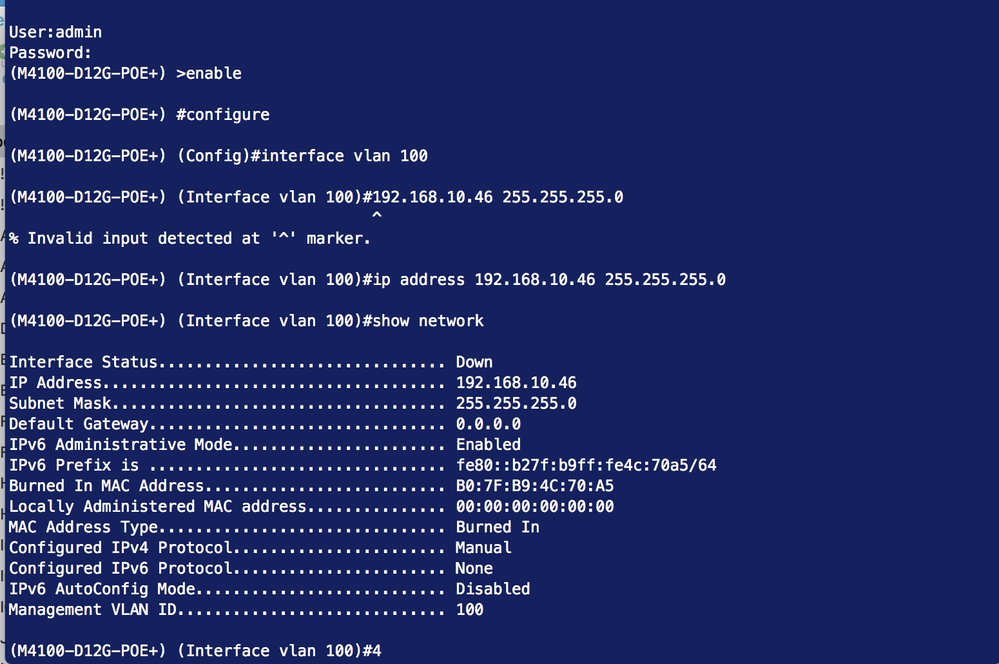Click the IPv6 Administrative Mode 'Enabled' value
Image resolution: width=999 pixels, height=664 pixels.
click(x=488, y=444)
